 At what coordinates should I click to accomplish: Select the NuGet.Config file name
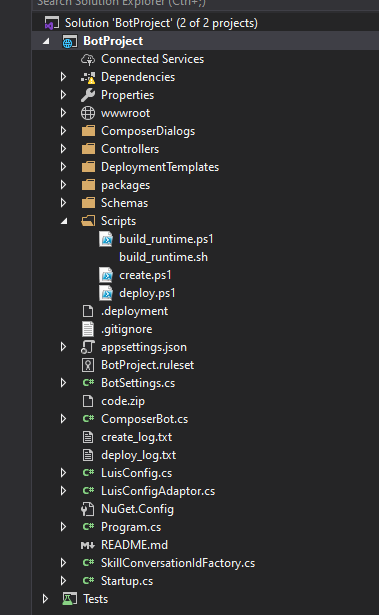tap(137, 509)
